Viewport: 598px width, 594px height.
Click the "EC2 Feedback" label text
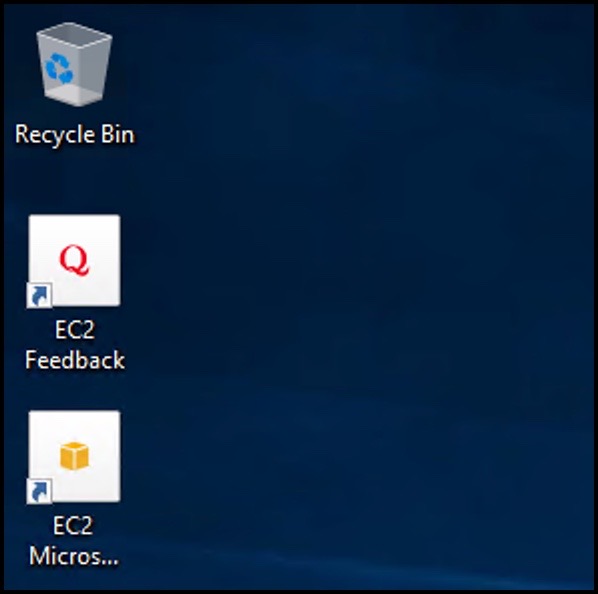[x=75, y=345]
